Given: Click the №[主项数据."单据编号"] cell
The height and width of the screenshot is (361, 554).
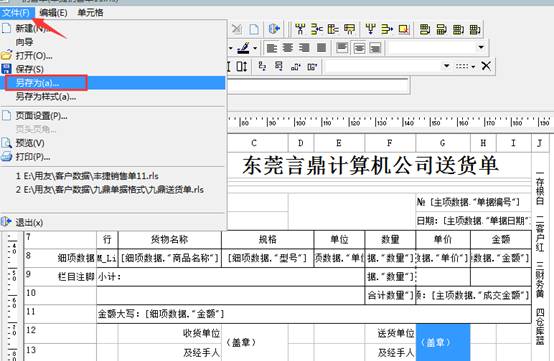Looking at the screenshot, I should click(x=473, y=202).
